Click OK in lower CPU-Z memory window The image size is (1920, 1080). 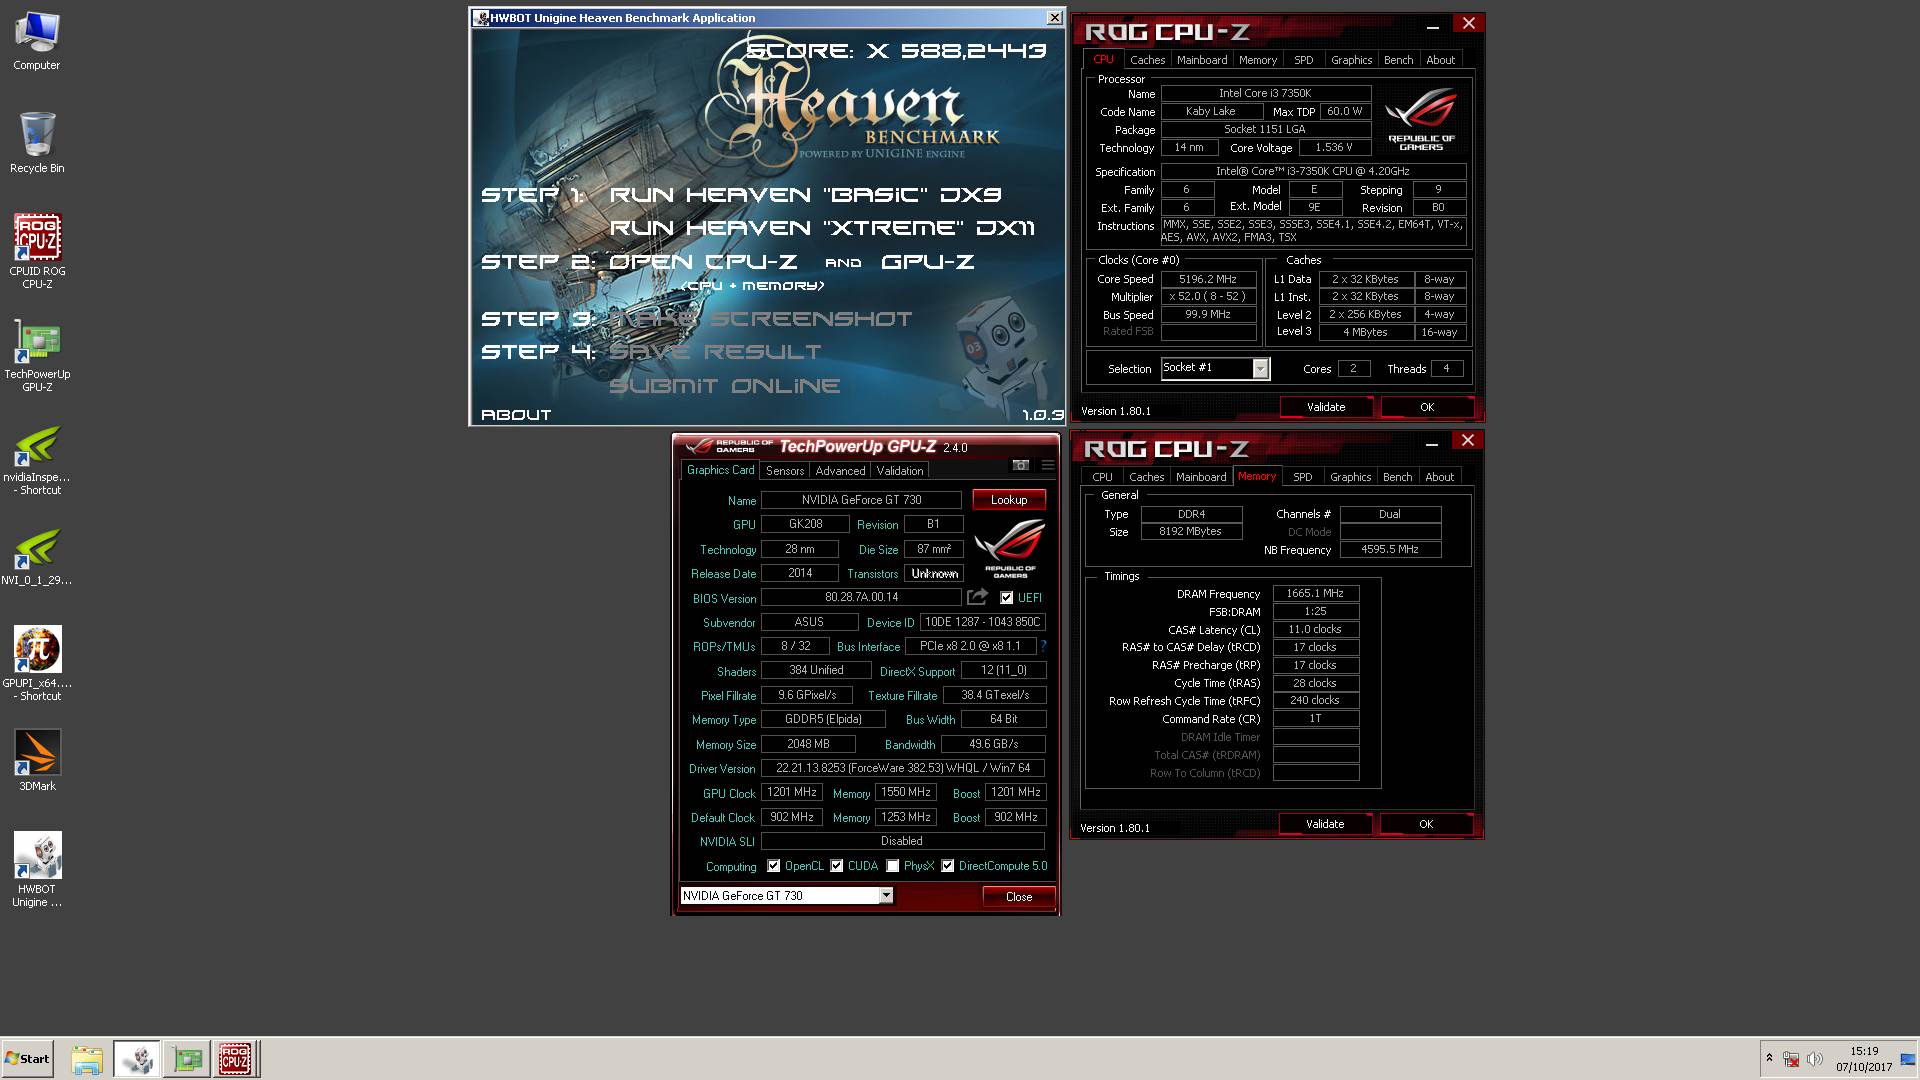click(x=1426, y=824)
